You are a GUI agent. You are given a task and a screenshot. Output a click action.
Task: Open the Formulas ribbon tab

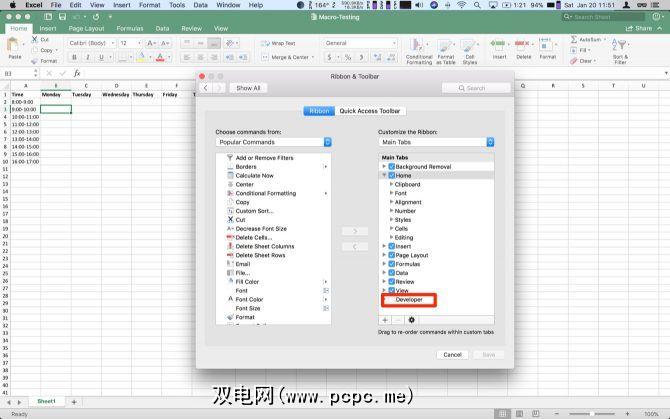[130, 29]
